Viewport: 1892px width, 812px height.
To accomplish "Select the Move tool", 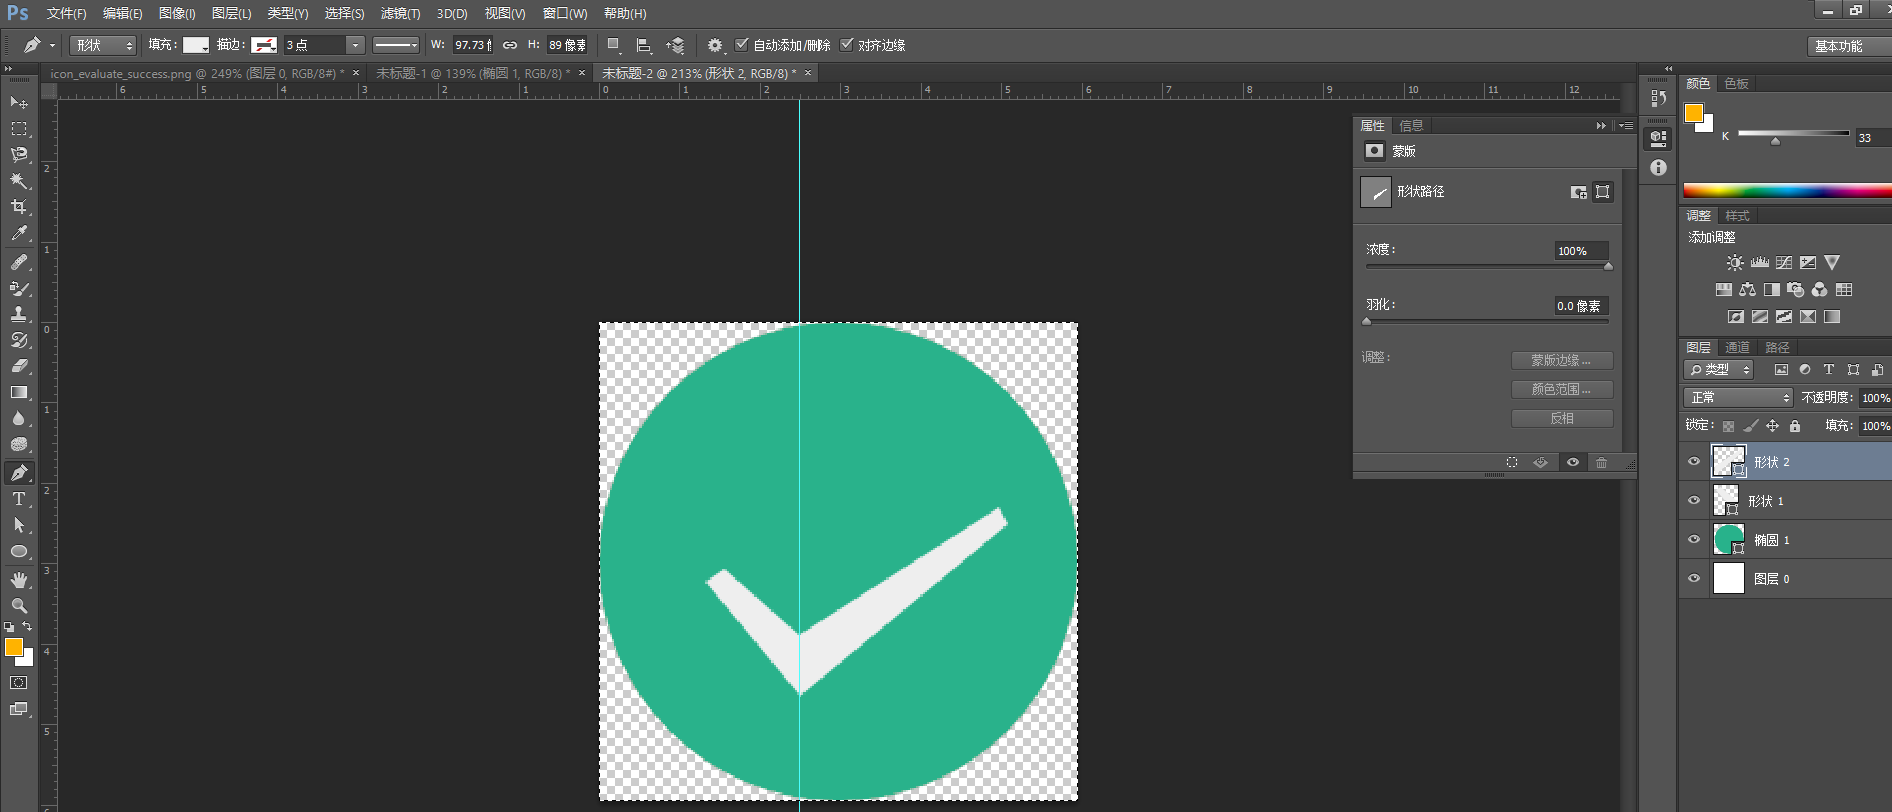I will click(x=19, y=103).
